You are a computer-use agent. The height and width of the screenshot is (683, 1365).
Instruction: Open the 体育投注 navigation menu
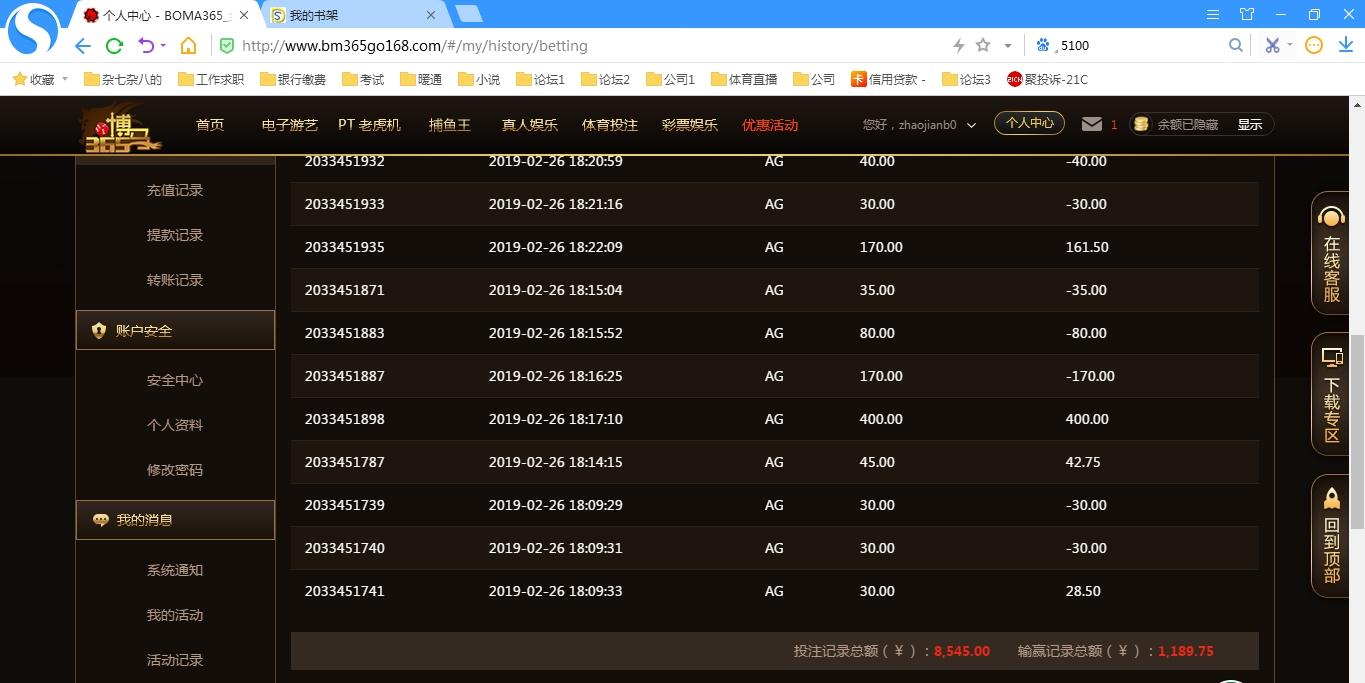[609, 125]
